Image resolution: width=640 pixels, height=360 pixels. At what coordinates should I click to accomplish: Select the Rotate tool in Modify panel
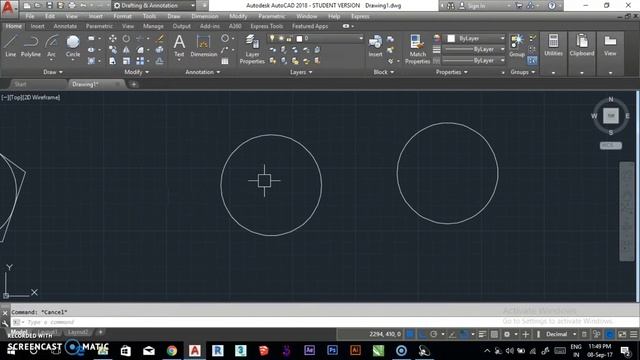coord(127,39)
